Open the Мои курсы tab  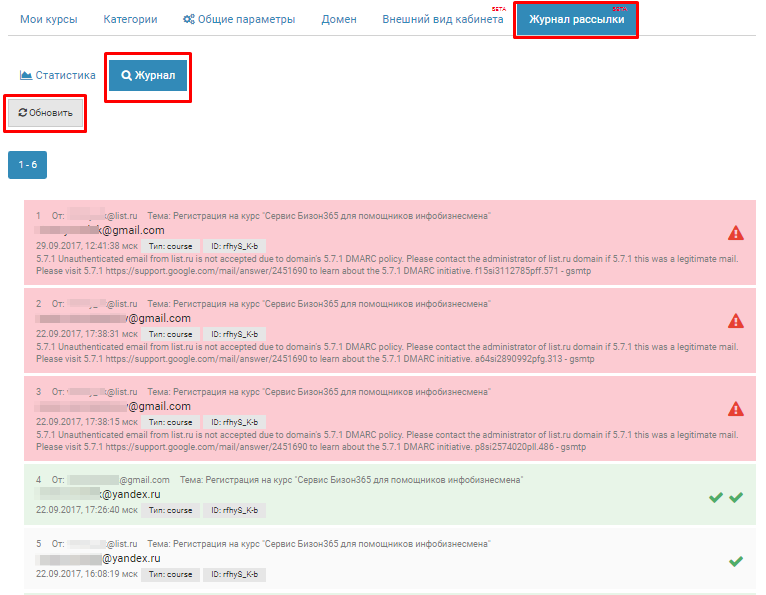[48, 20]
